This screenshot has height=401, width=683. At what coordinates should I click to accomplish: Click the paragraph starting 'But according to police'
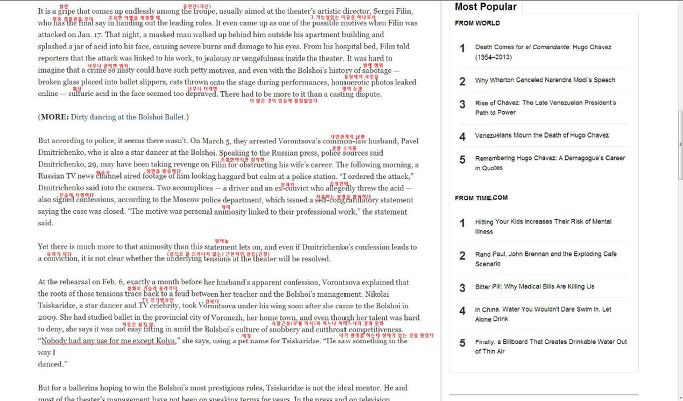(x=228, y=182)
